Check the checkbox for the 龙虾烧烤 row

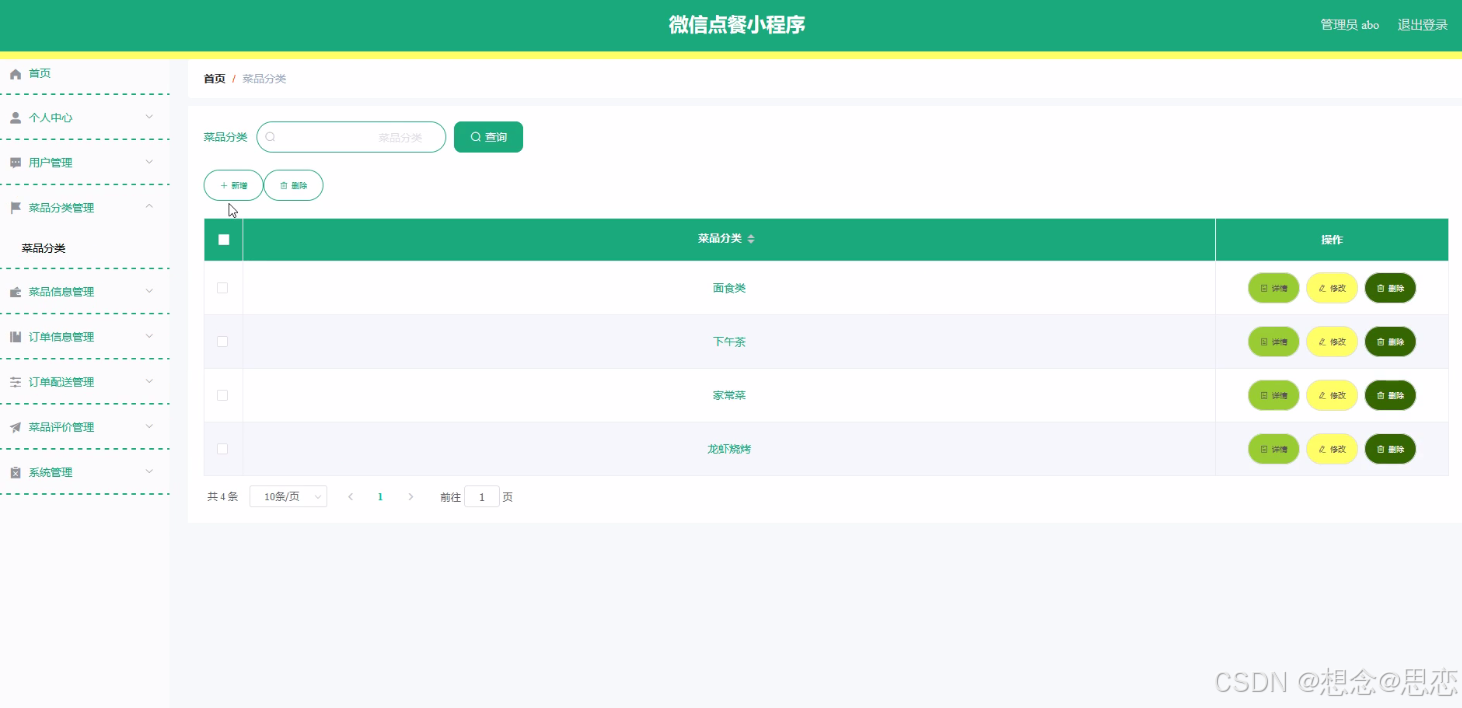[x=222, y=449]
